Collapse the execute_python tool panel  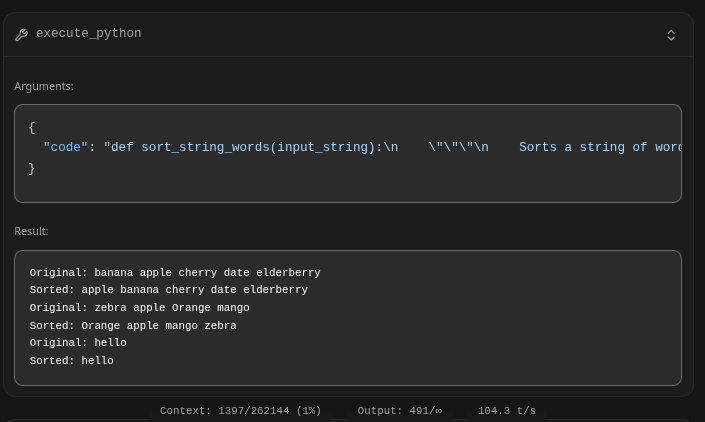671,34
